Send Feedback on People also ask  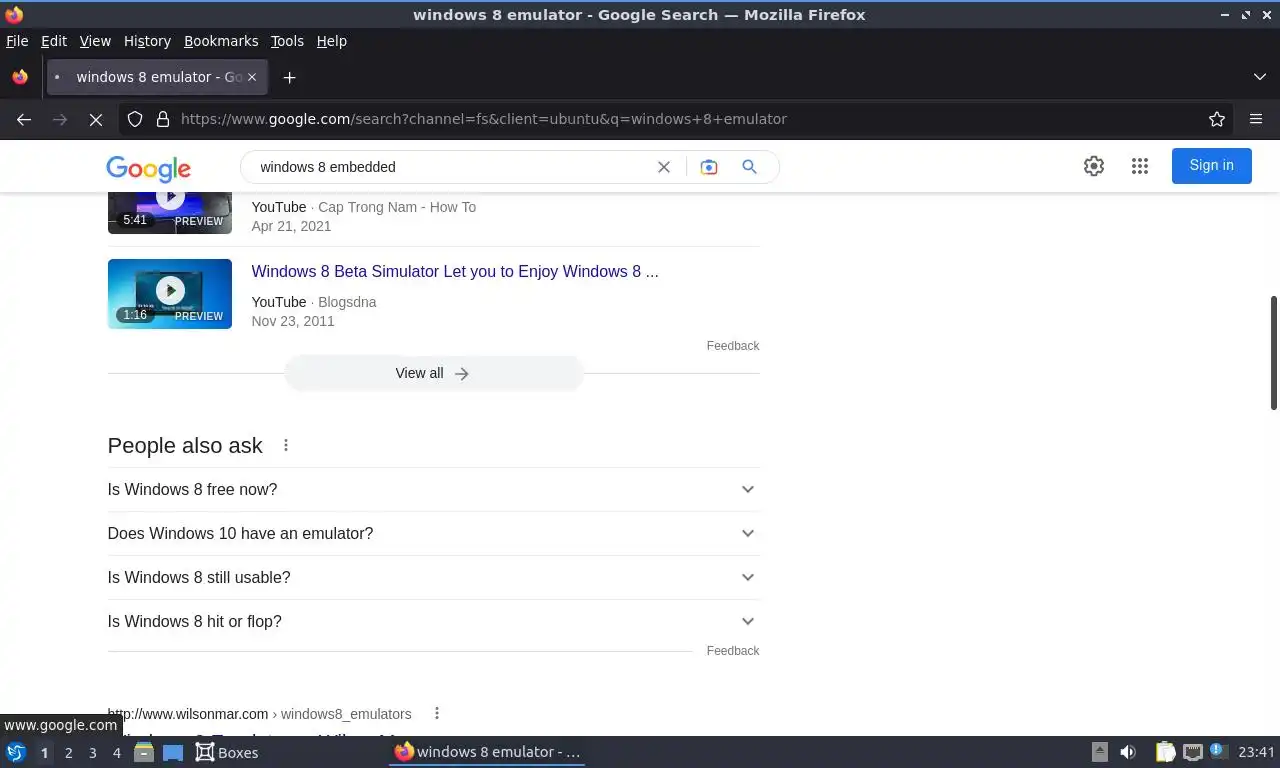(x=733, y=651)
